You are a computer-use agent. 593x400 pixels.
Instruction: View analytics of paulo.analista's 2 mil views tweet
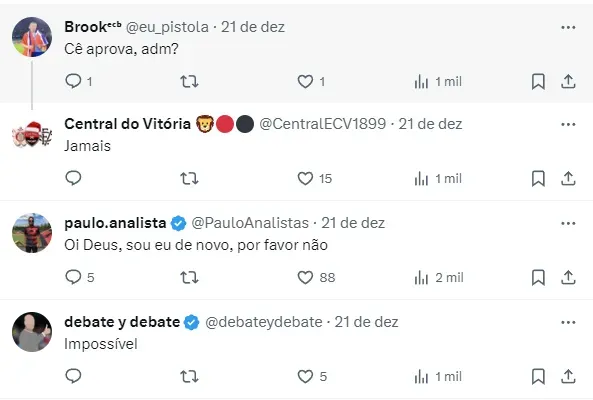(x=421, y=278)
